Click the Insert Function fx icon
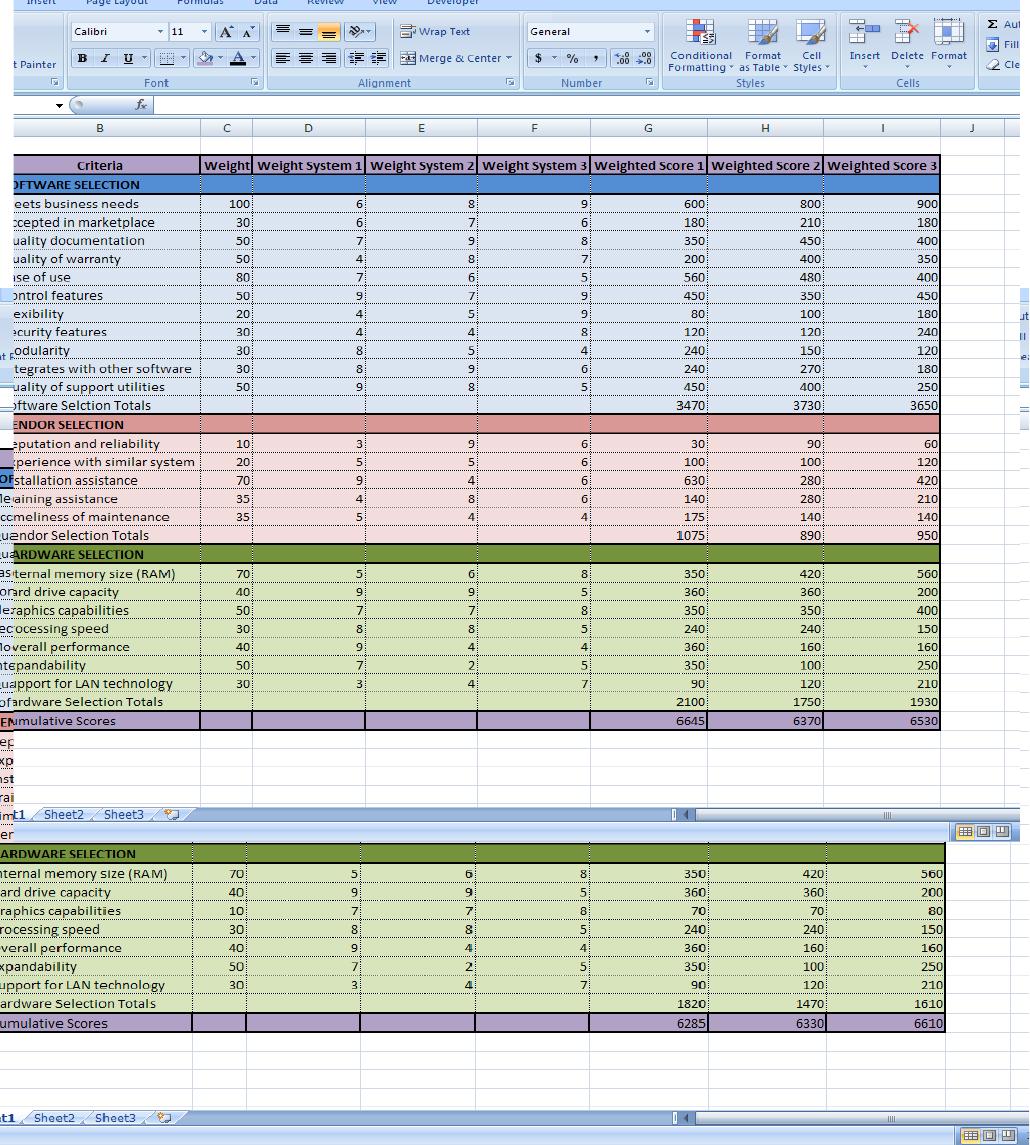The width and height of the screenshot is (1030, 1145). tap(141, 105)
